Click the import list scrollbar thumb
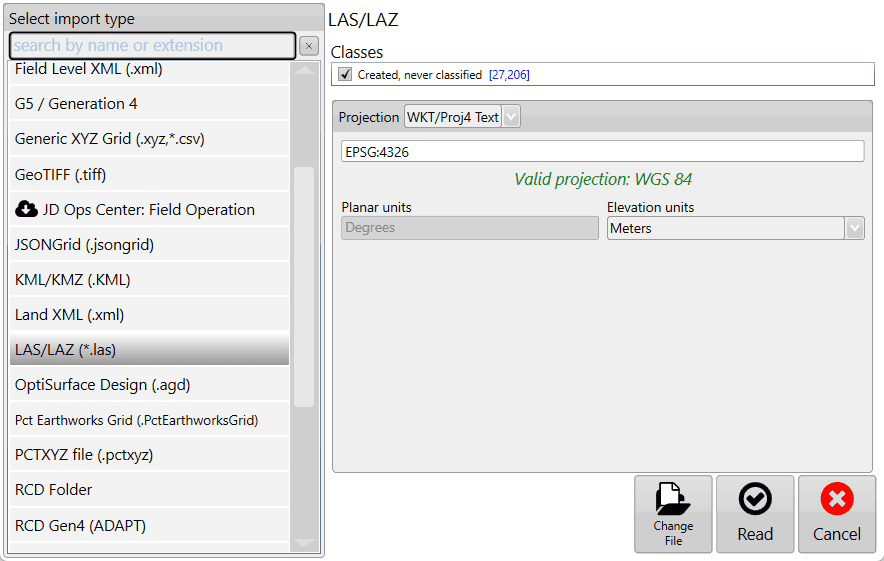The height and width of the screenshot is (561, 884). [304, 285]
